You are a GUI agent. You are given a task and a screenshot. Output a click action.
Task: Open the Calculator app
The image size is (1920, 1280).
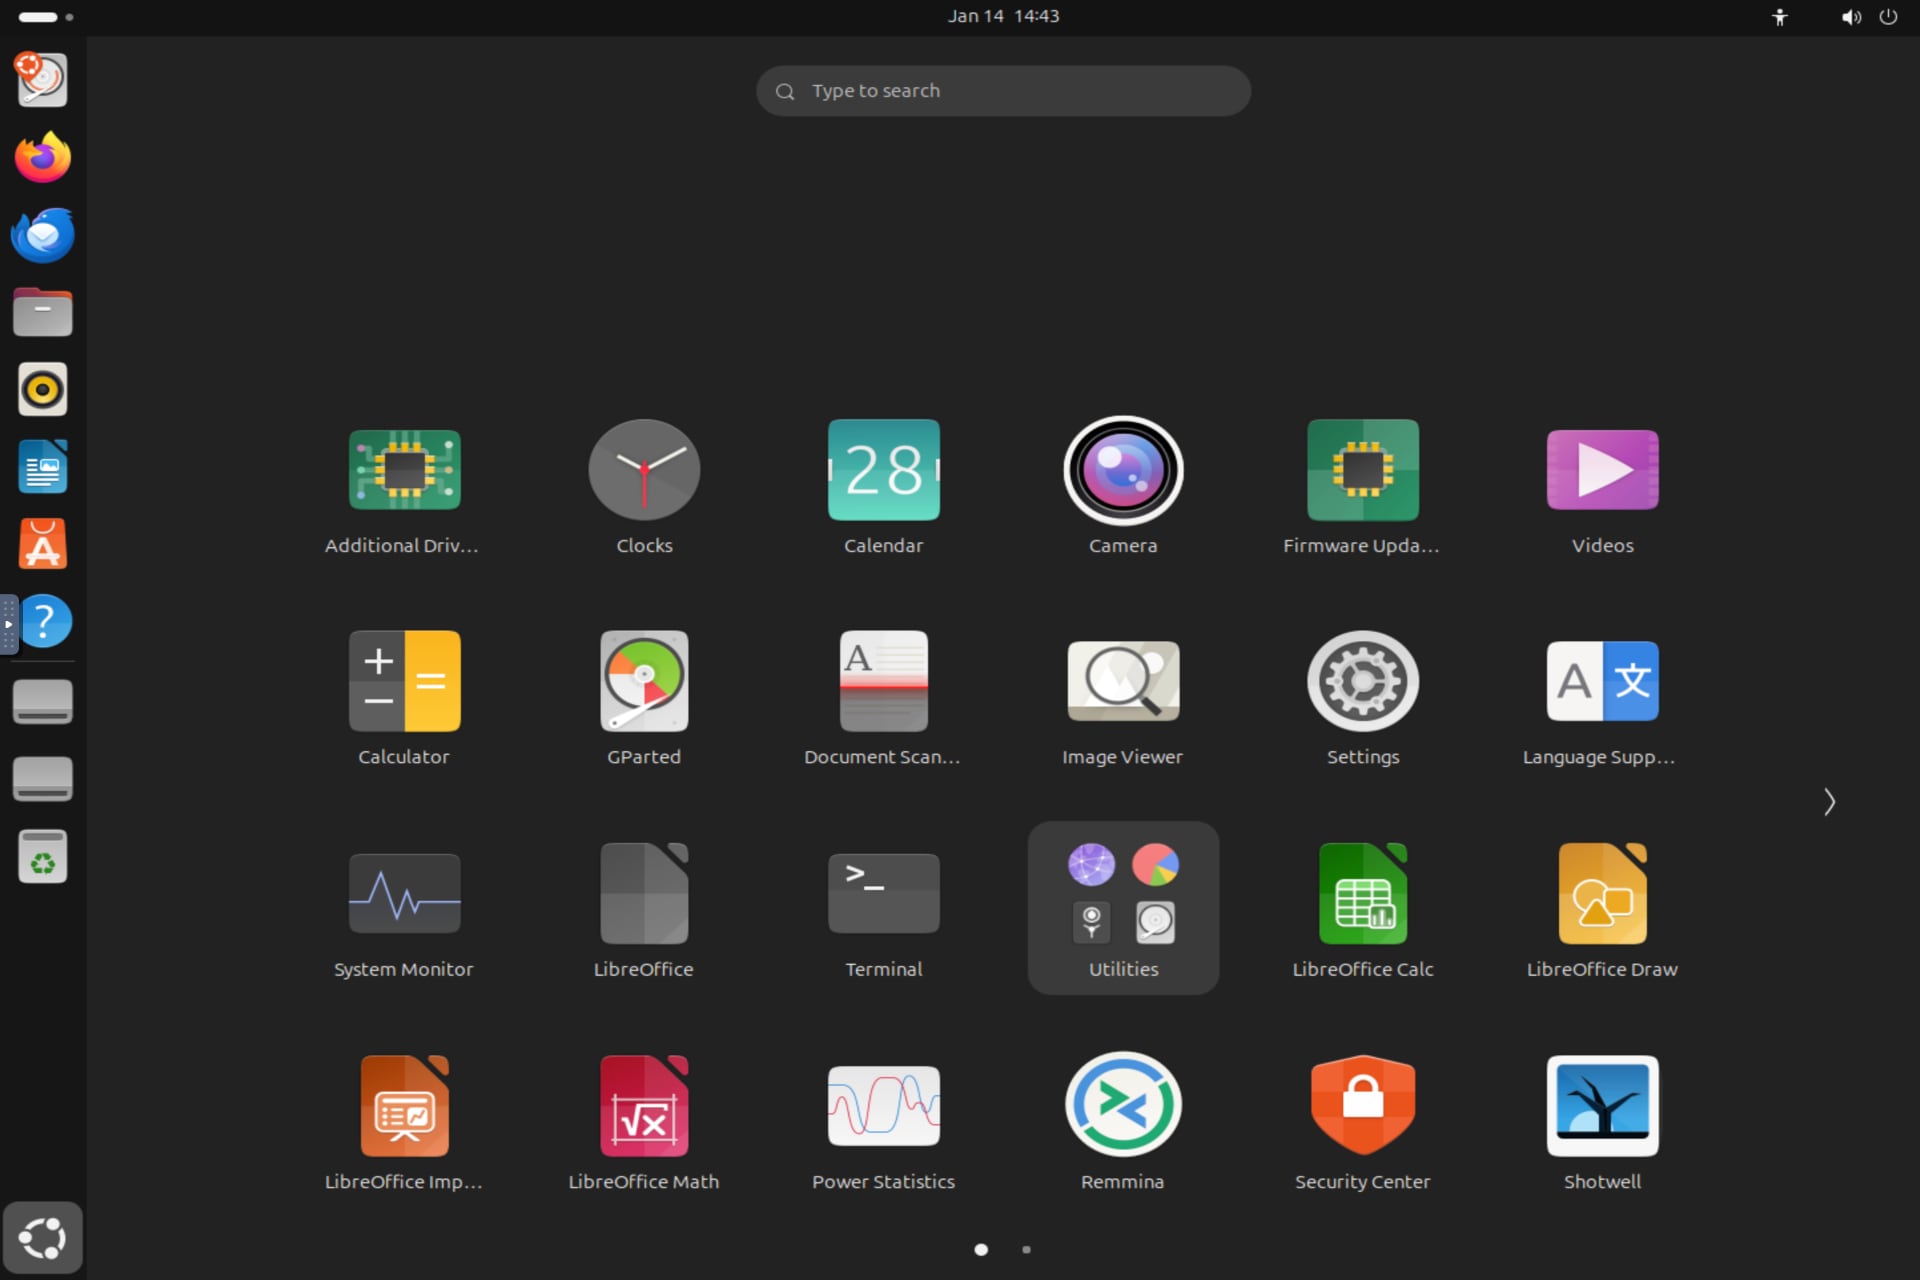tap(403, 699)
